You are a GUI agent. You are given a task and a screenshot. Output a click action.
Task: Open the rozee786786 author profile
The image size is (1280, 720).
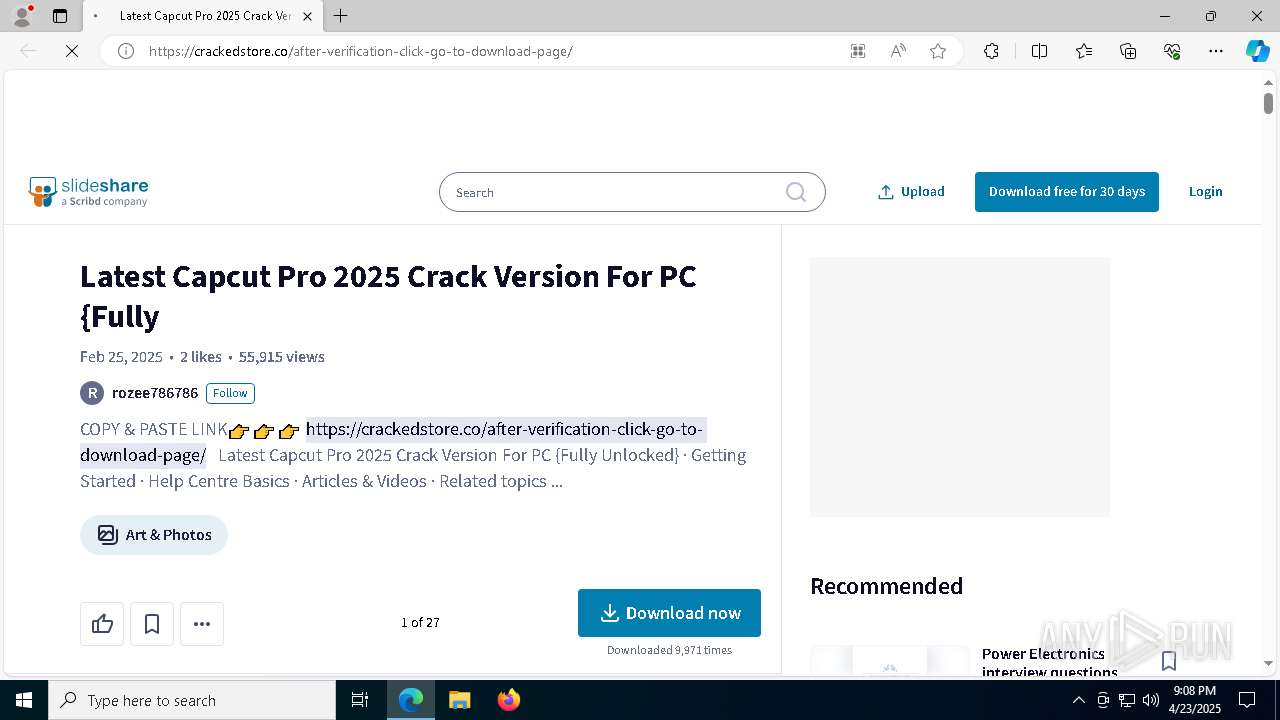coord(155,393)
